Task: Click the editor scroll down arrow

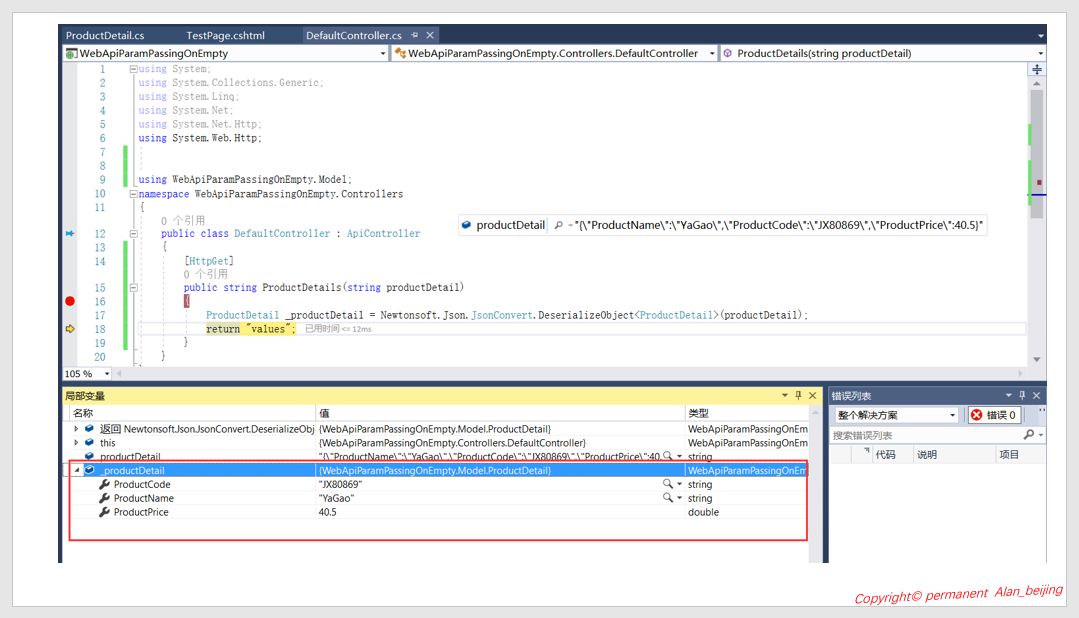Action: tap(1036, 359)
